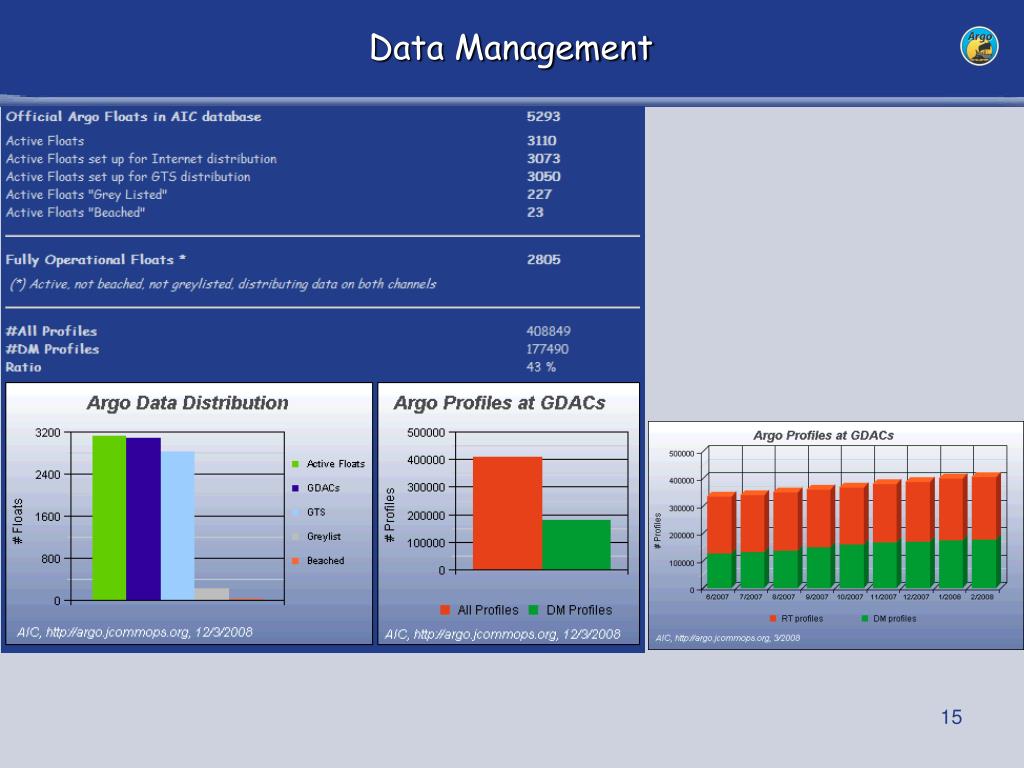1024x768 pixels.
Task: Click the green DM Profiles bar
Action: (x=576, y=545)
